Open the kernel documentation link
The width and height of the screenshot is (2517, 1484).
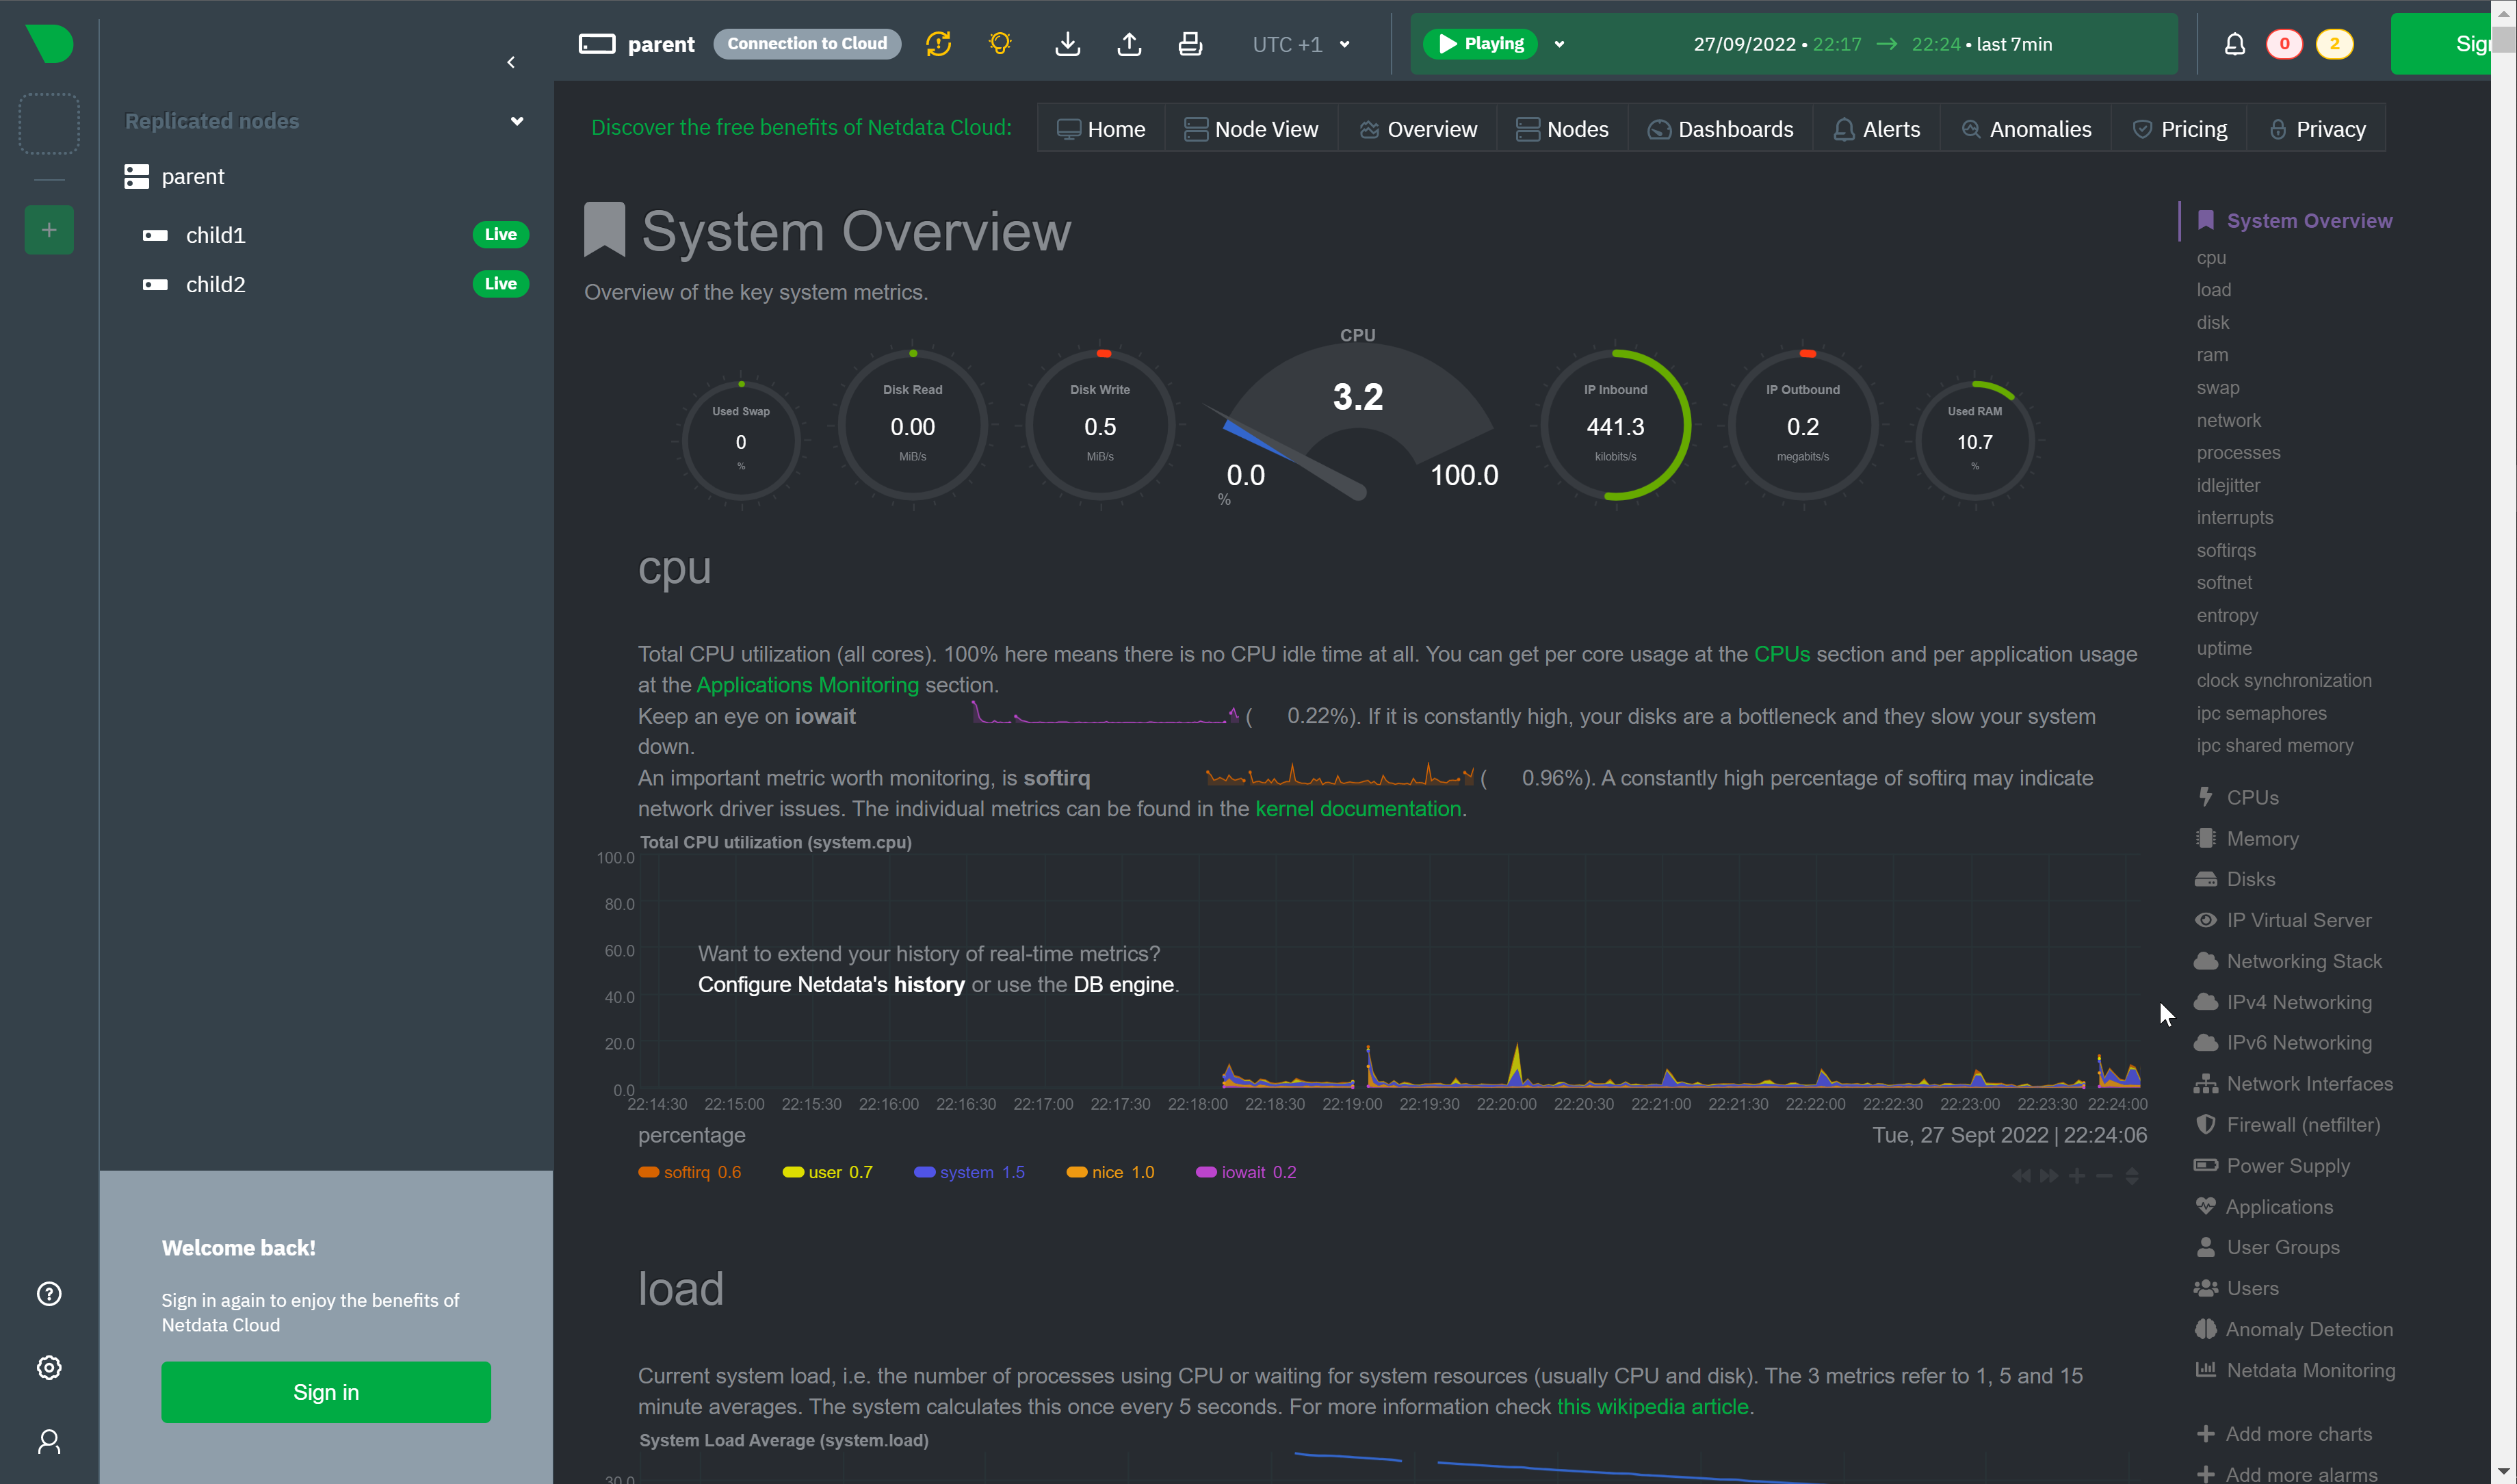click(1357, 808)
